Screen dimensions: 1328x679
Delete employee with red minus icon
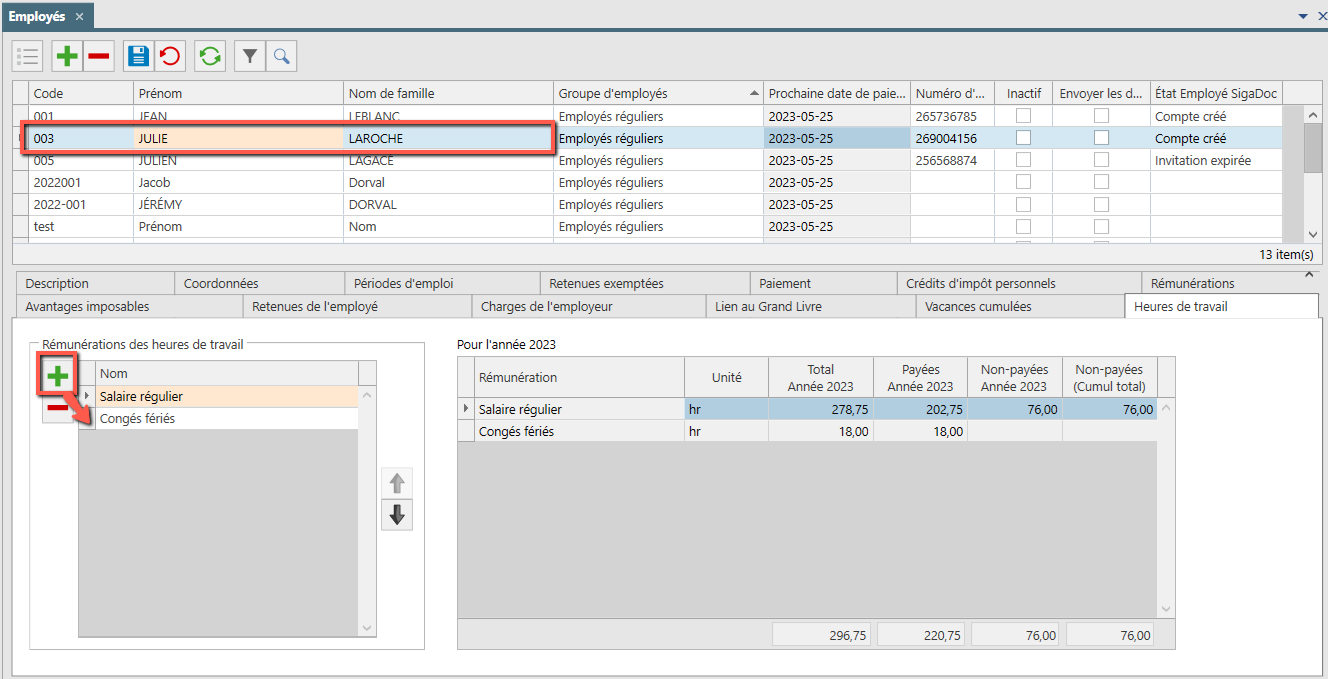98,56
